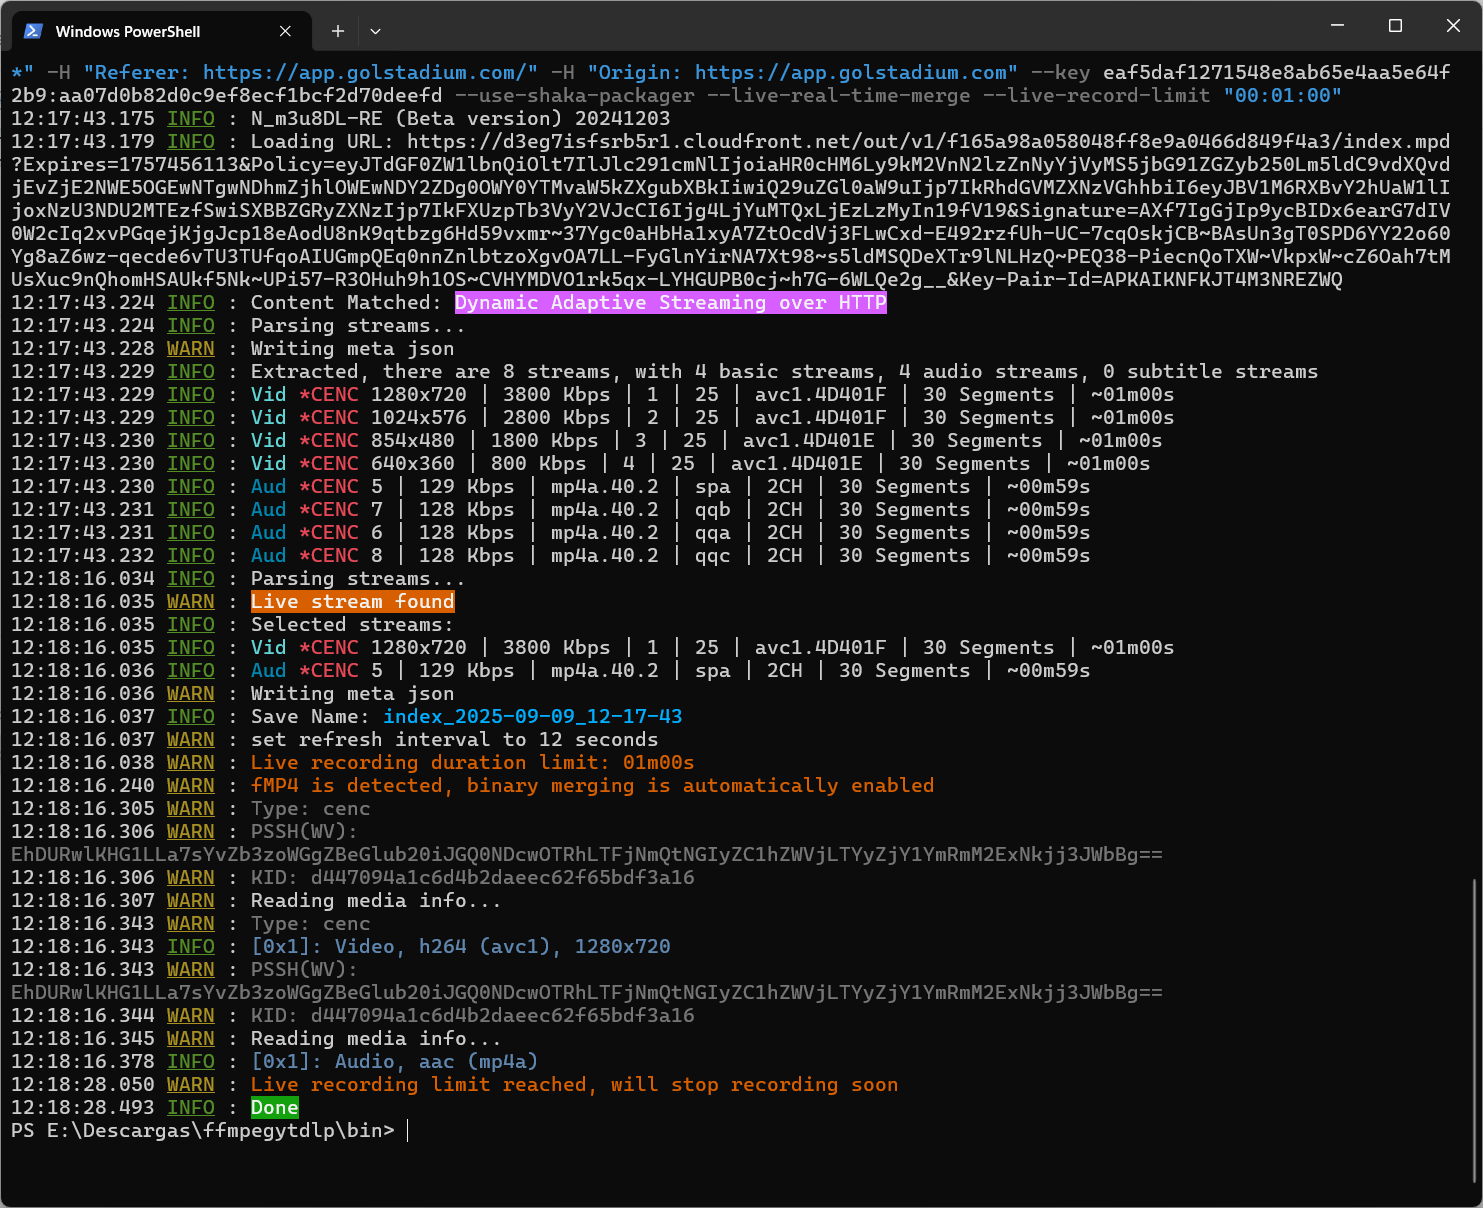Click the Video, h264 (avc1), 1280x720 line

point(460,947)
